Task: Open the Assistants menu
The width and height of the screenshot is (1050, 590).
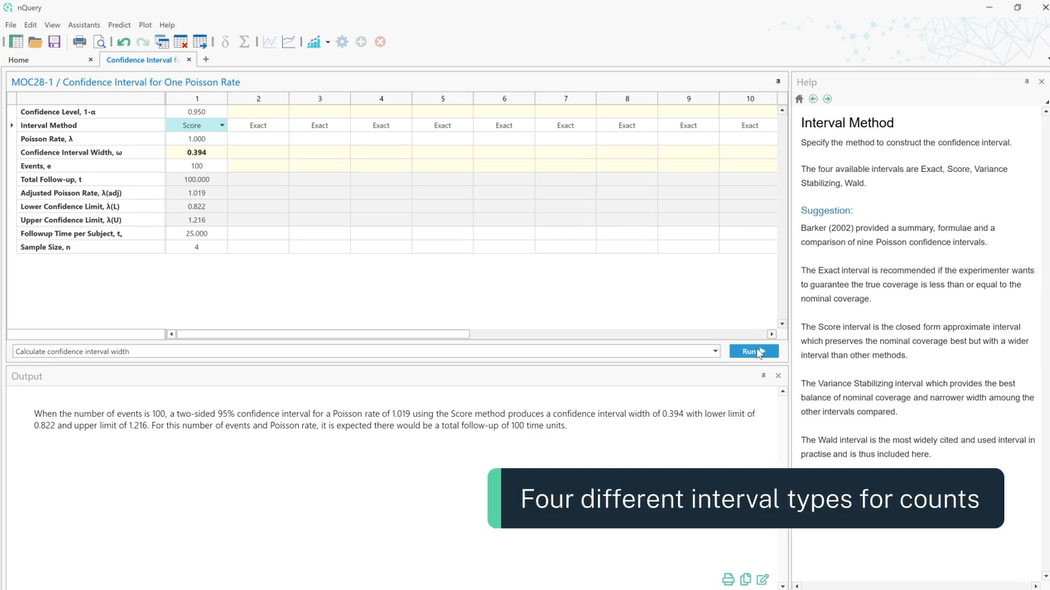Action: point(84,25)
